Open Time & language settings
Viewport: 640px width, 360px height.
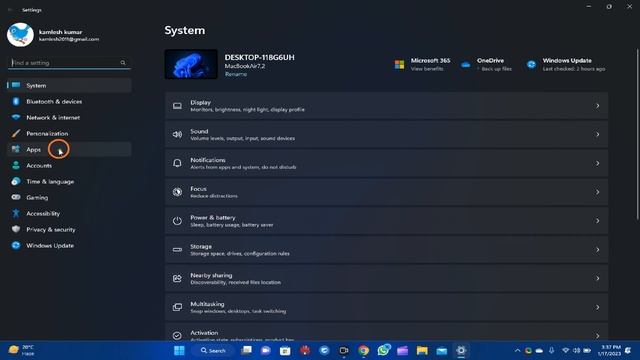[x=69, y=181]
